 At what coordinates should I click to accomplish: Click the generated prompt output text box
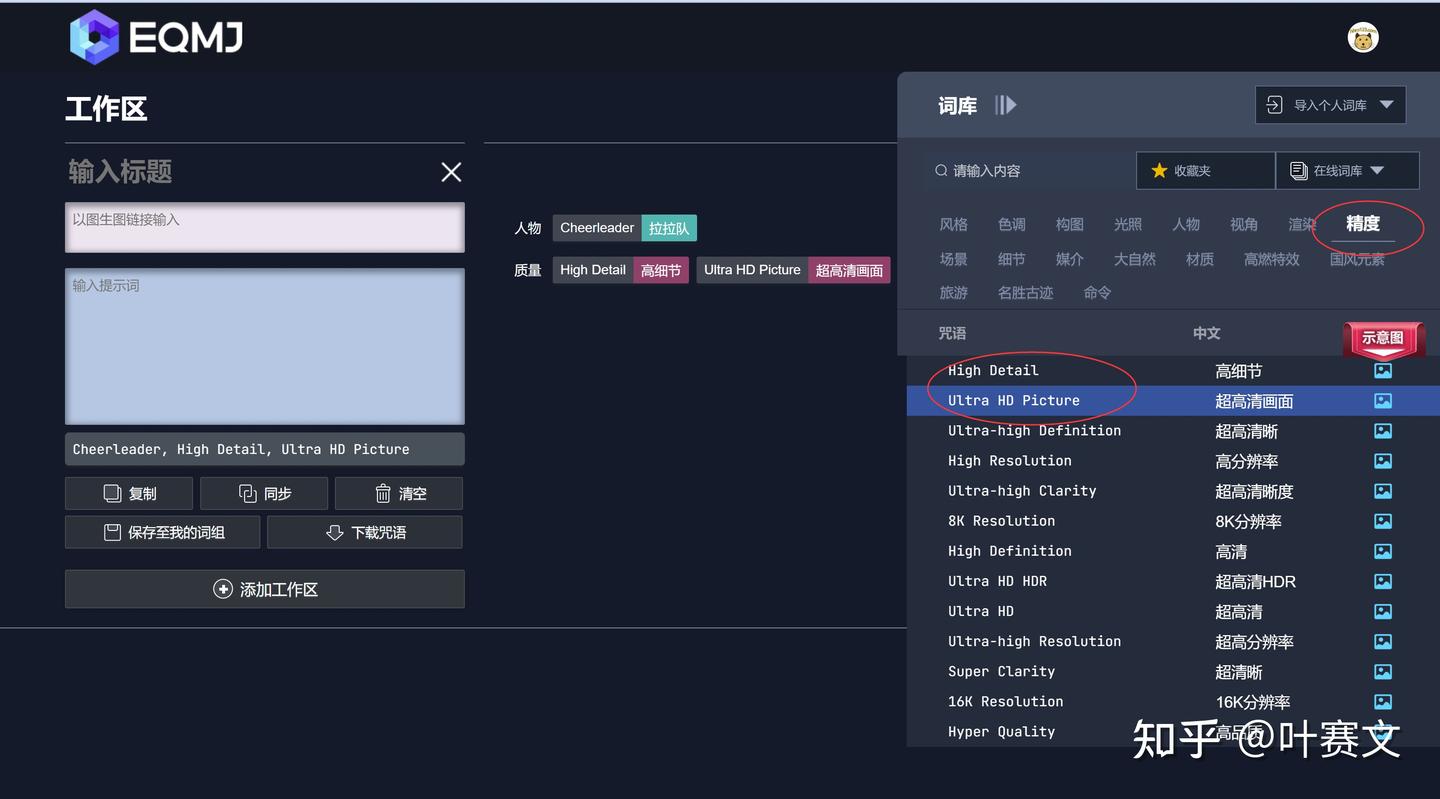pos(265,449)
